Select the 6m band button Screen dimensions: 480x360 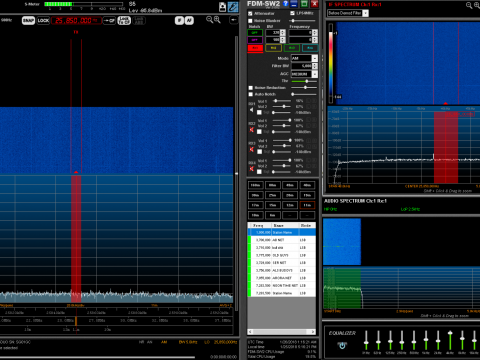pyautogui.click(x=273, y=215)
